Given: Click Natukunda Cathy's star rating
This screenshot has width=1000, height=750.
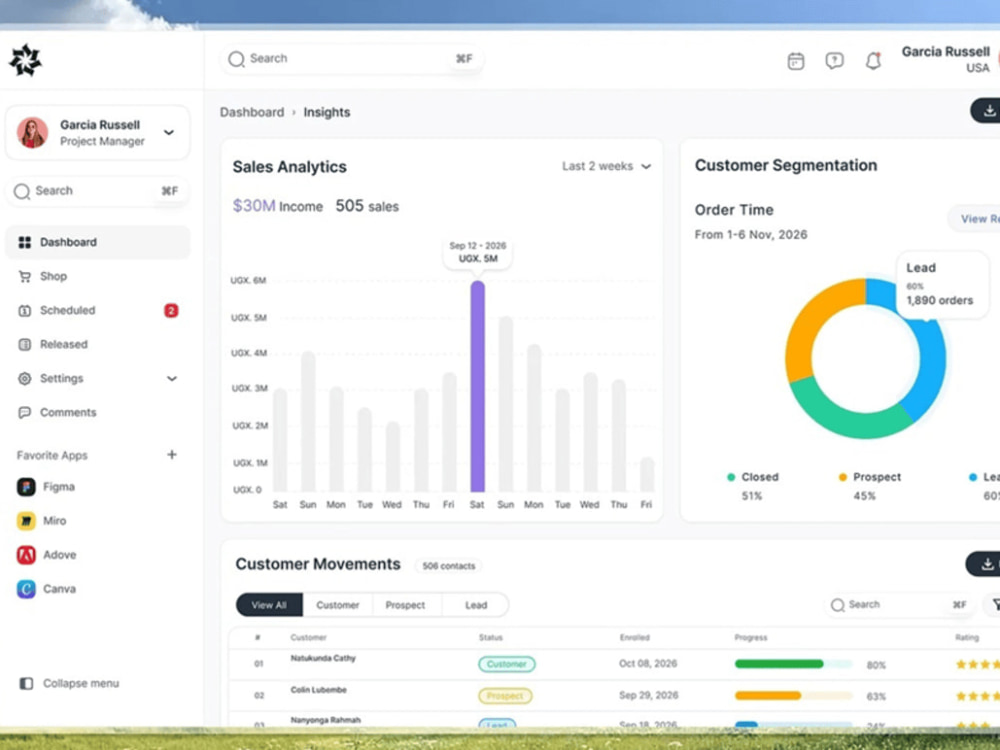Looking at the screenshot, I should (x=978, y=665).
